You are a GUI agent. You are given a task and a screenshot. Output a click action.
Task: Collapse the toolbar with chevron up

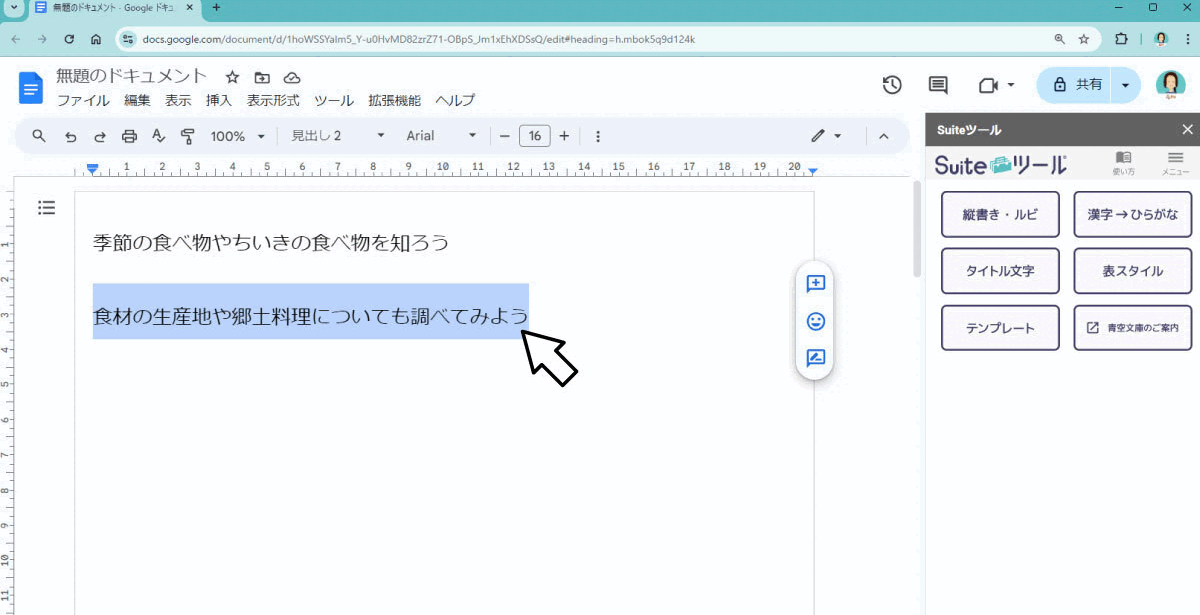pos(884,136)
